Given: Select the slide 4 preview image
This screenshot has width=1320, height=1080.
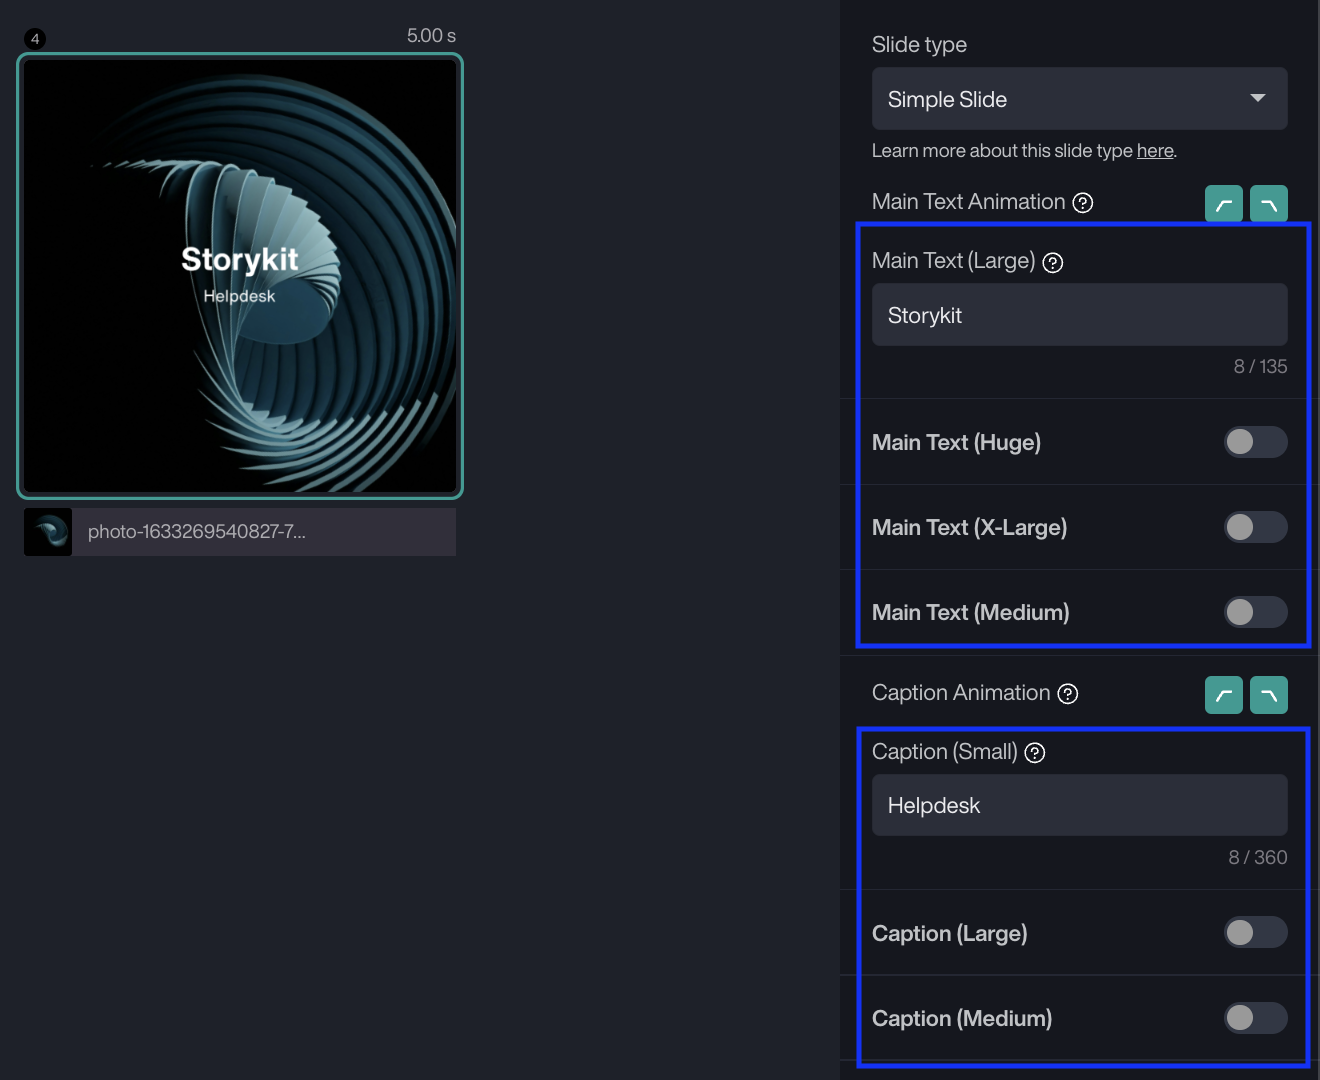Looking at the screenshot, I should pos(240,275).
